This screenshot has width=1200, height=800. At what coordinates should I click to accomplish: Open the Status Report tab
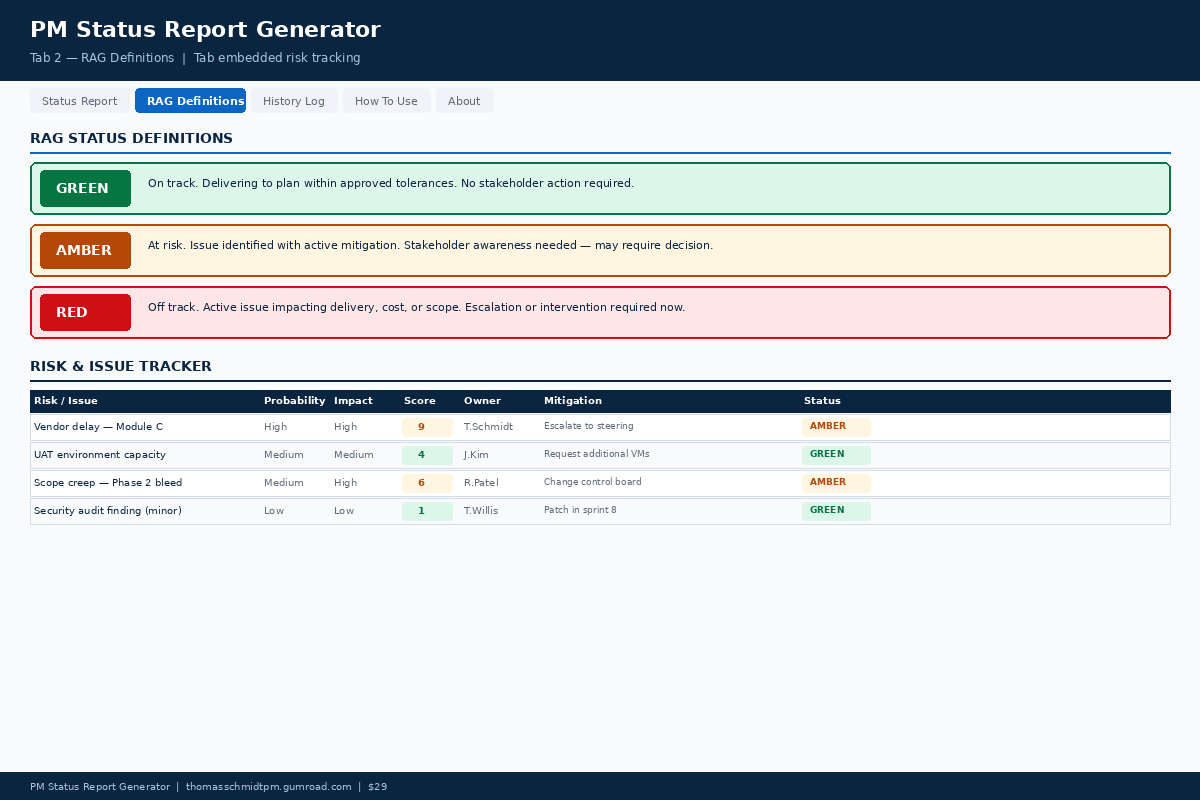coord(80,101)
